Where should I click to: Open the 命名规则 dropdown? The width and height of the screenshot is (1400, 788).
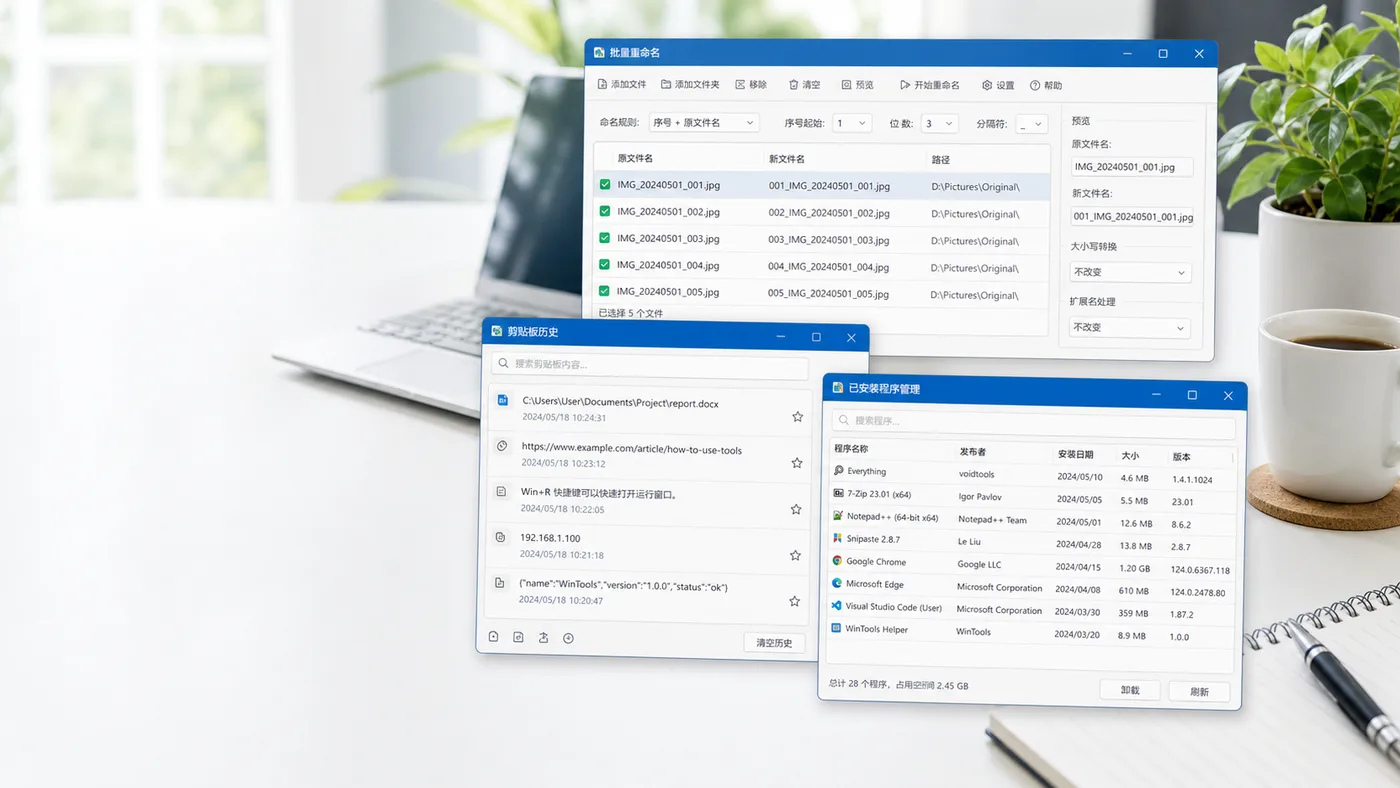point(704,123)
